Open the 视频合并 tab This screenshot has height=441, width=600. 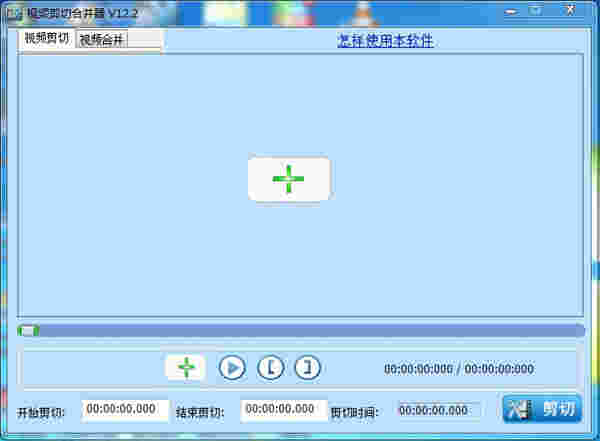point(102,39)
